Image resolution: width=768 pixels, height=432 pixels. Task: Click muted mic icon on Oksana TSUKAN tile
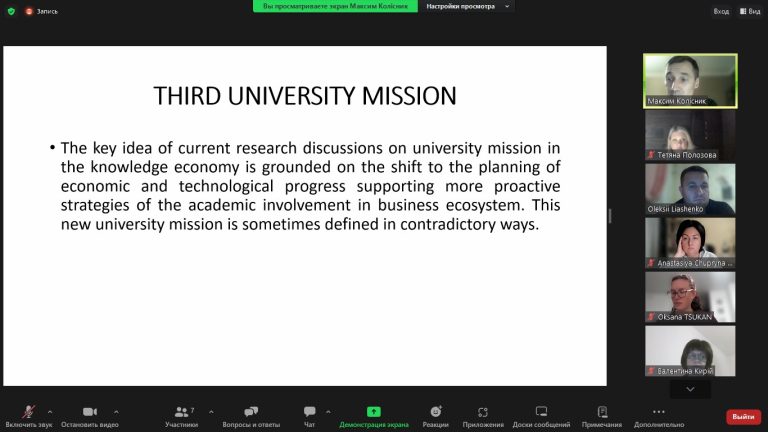click(651, 317)
